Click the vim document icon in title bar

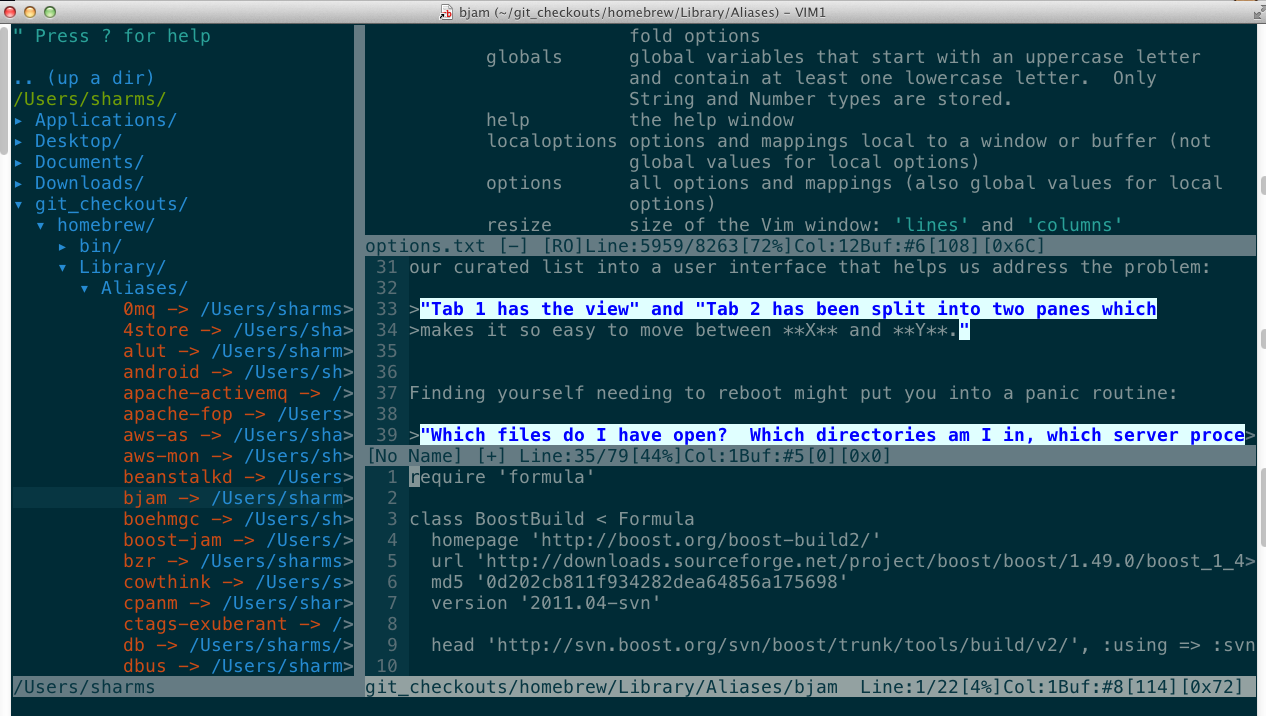[x=448, y=12]
